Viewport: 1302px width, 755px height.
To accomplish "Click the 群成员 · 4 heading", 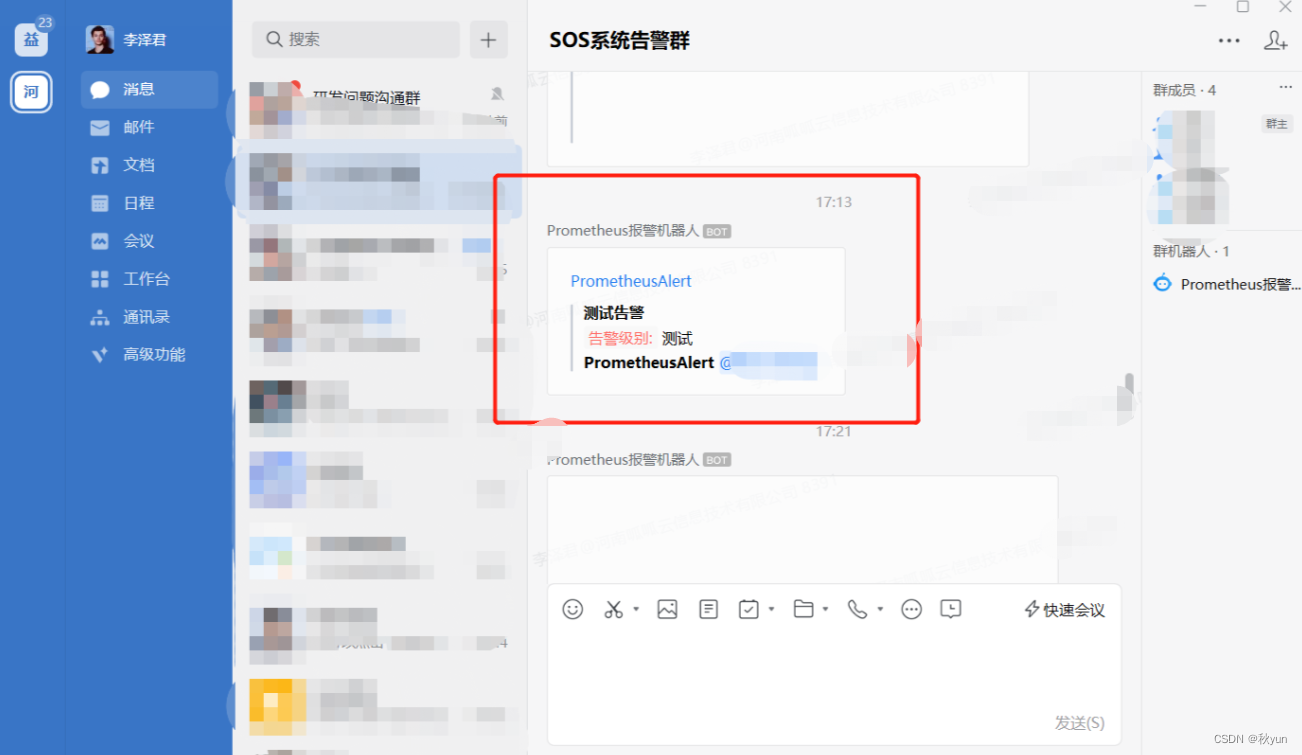I will [1184, 90].
